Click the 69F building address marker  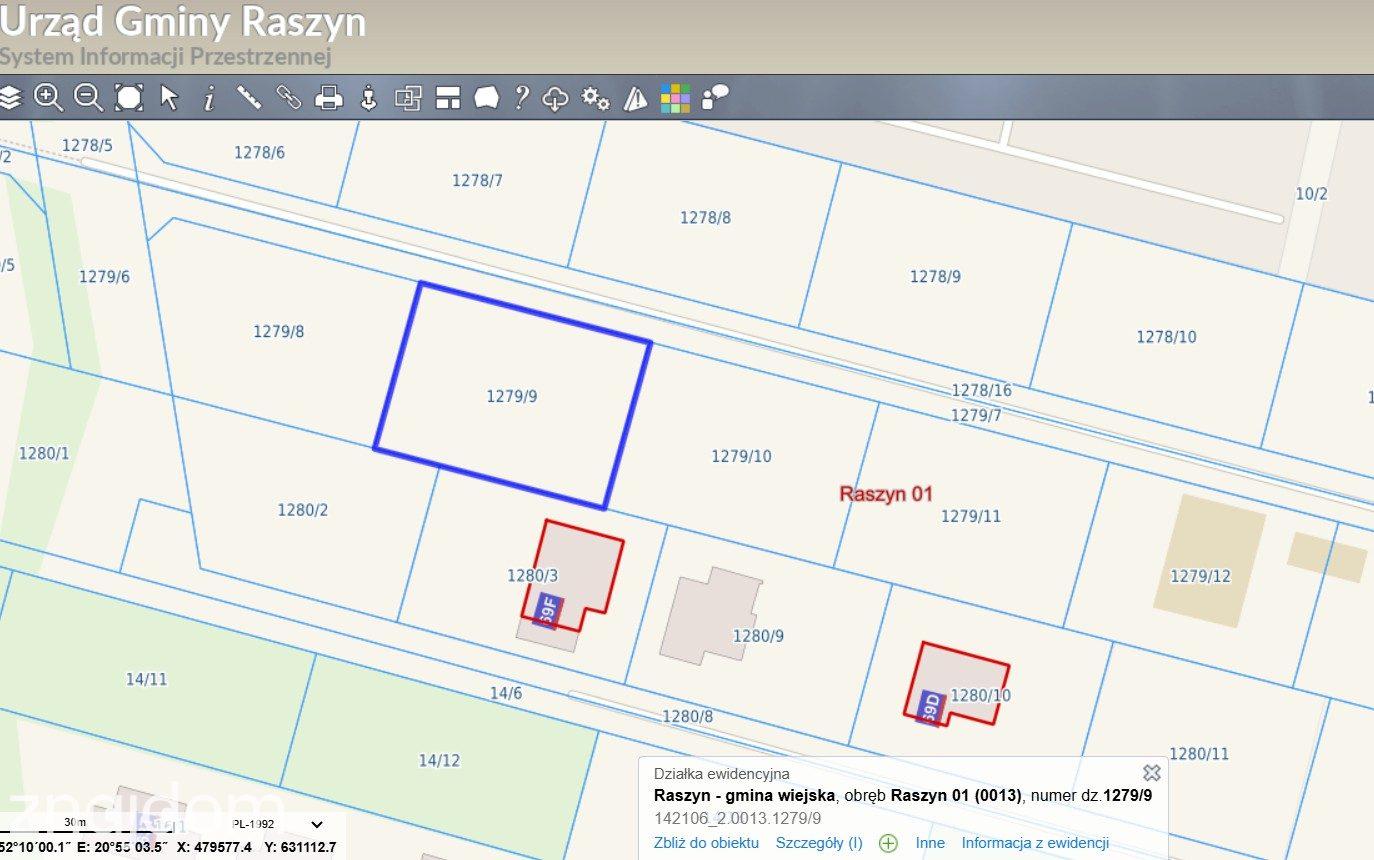(547, 610)
